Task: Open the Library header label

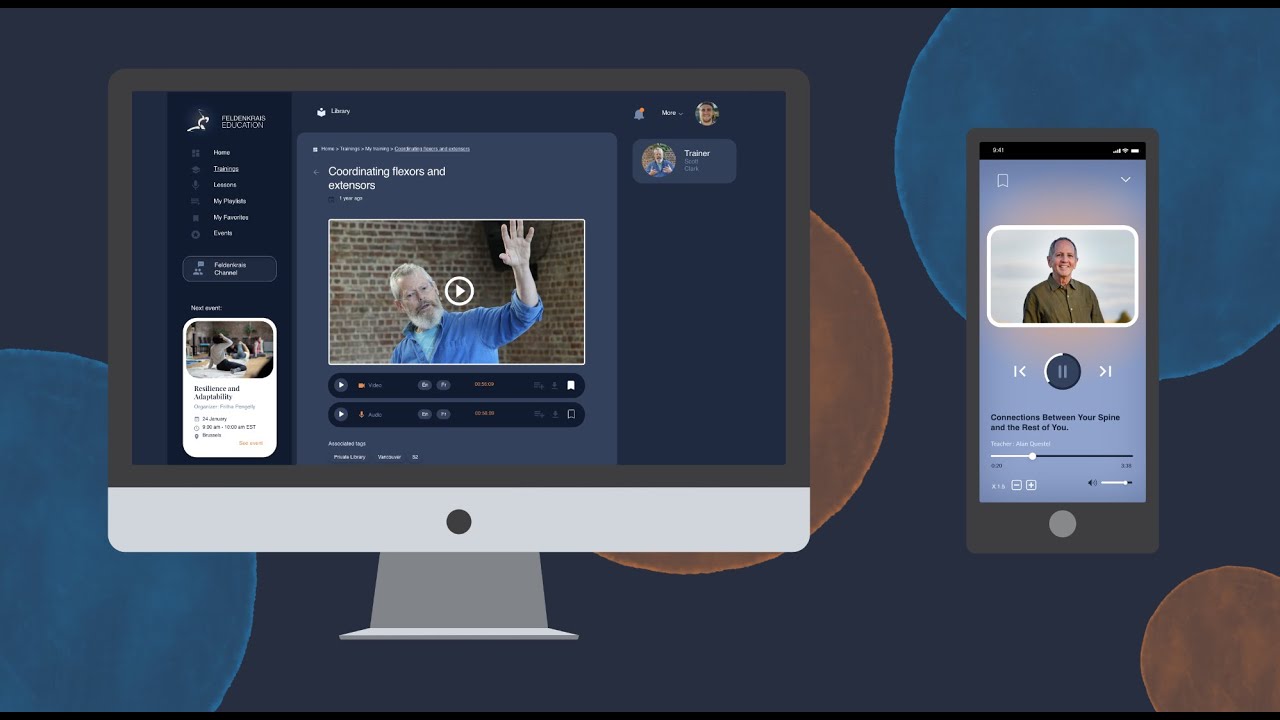Action: (340, 111)
